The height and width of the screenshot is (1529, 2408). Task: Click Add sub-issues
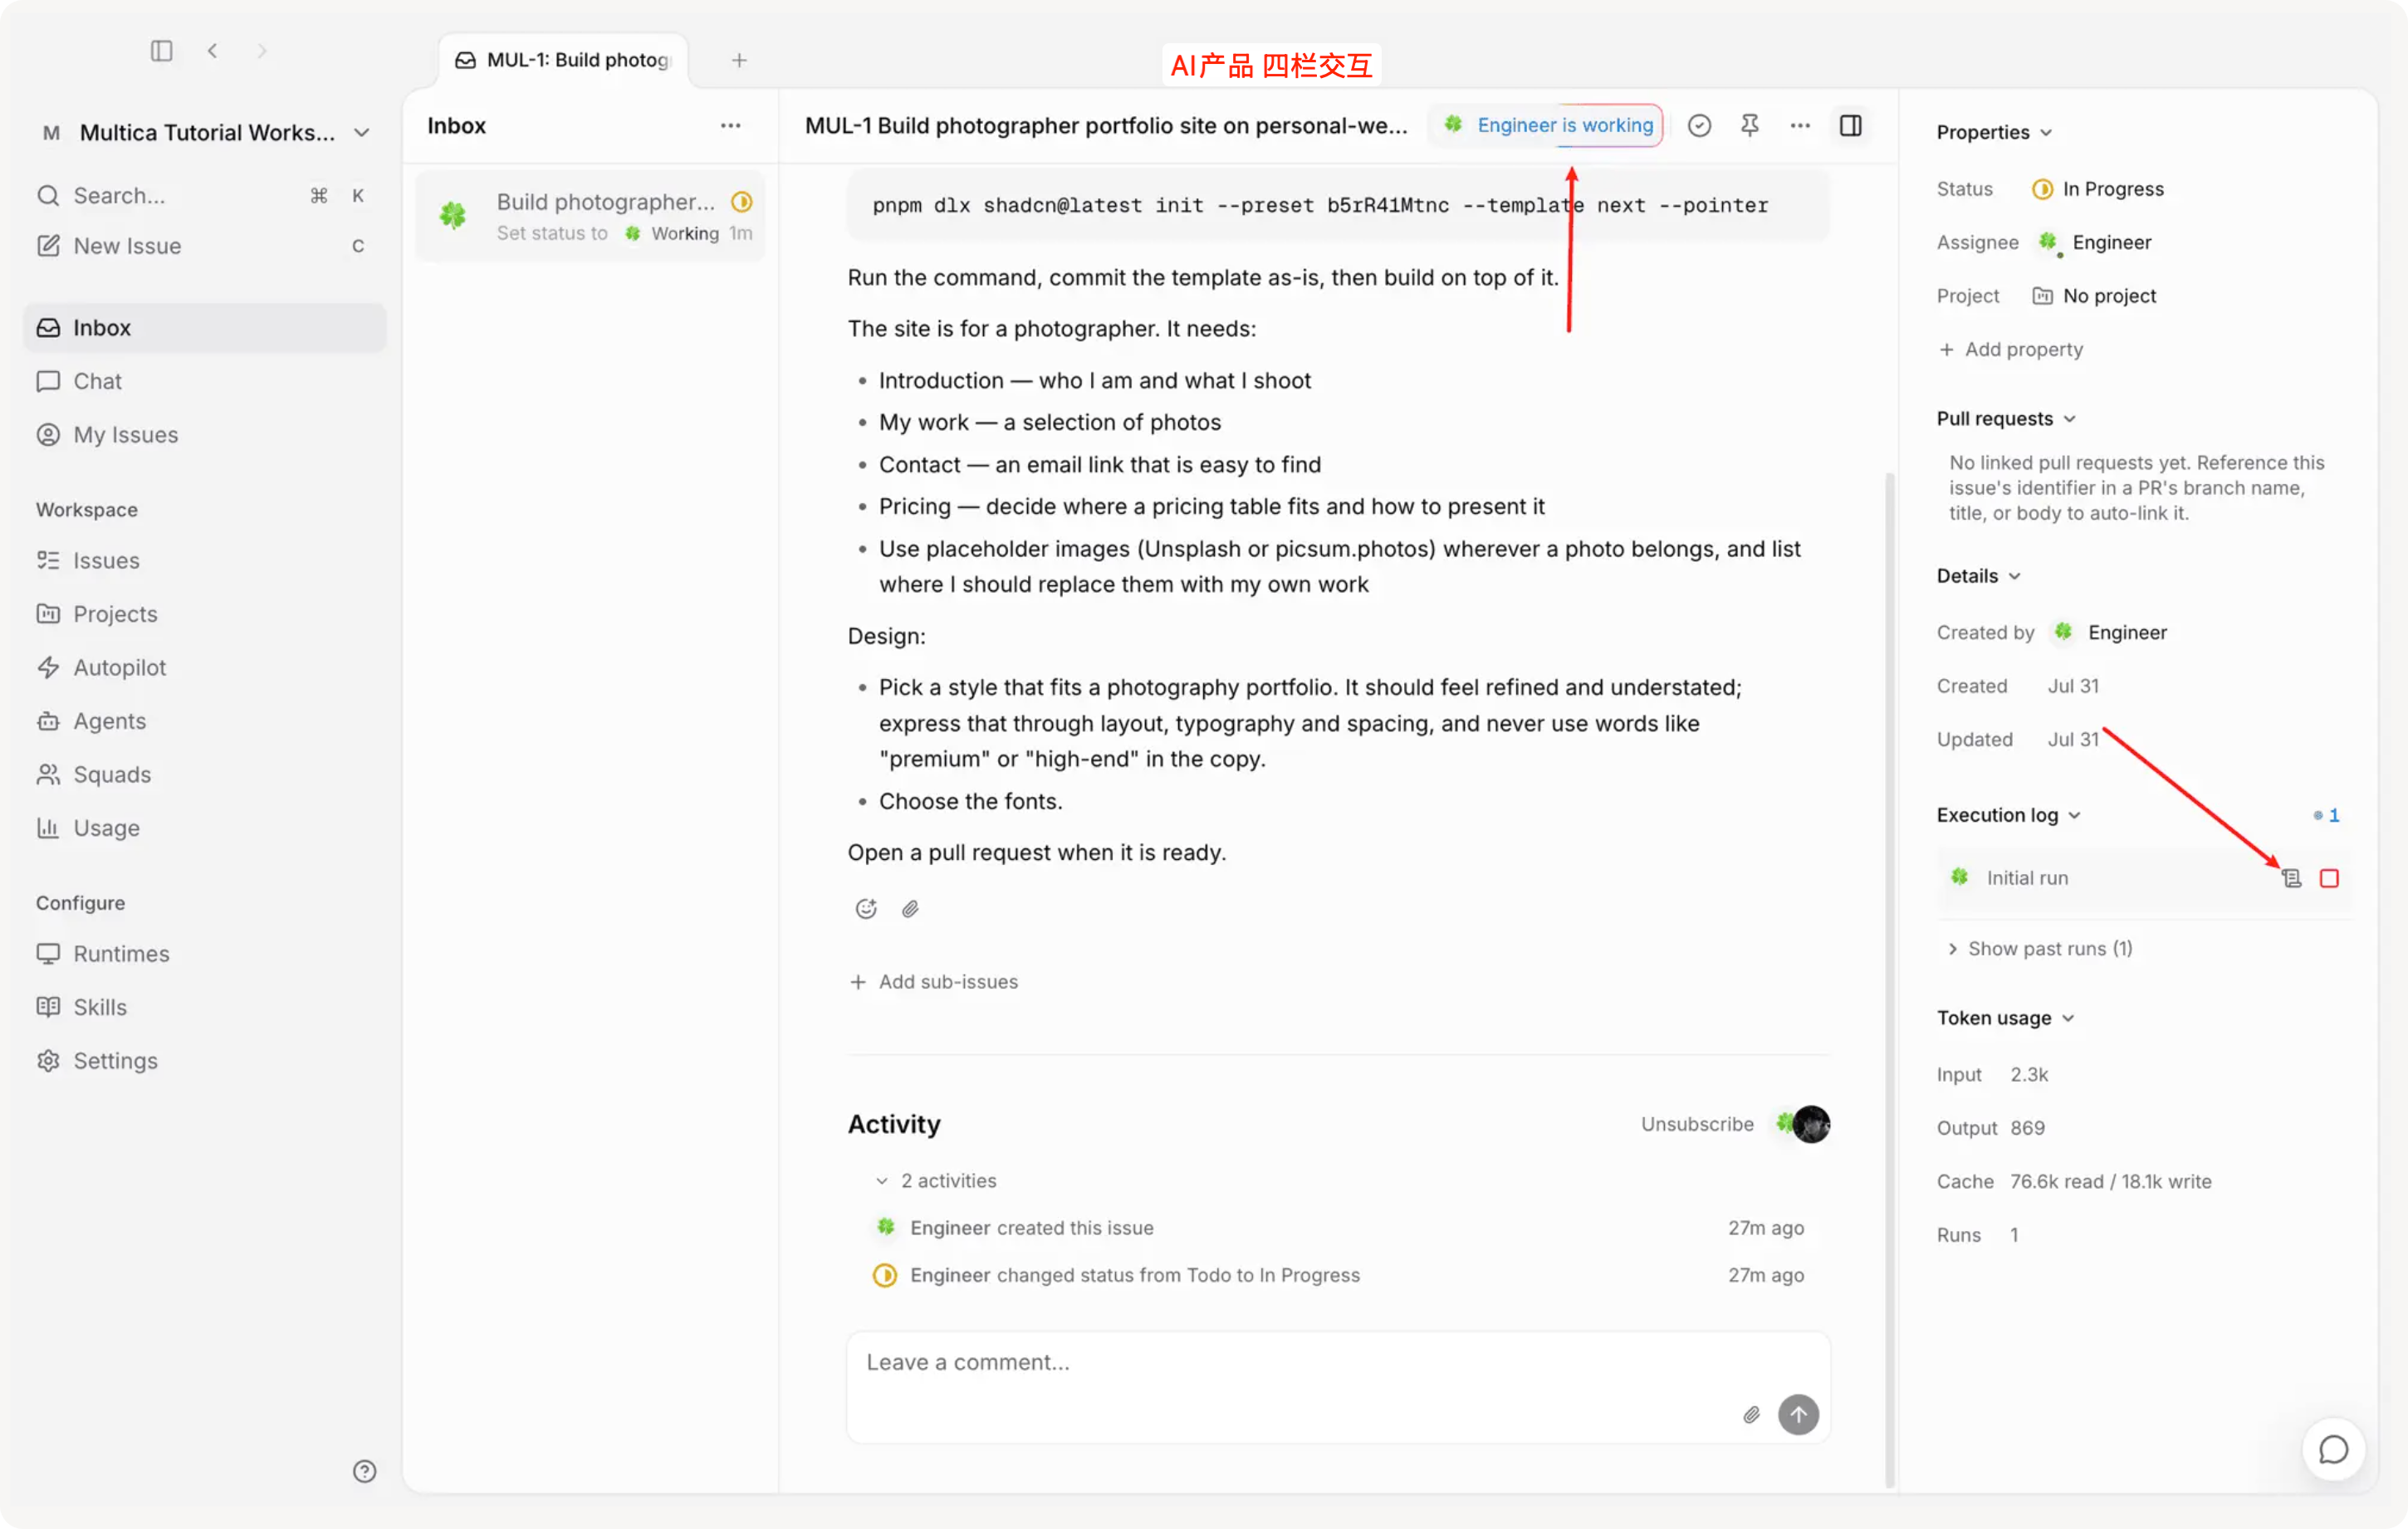point(933,982)
